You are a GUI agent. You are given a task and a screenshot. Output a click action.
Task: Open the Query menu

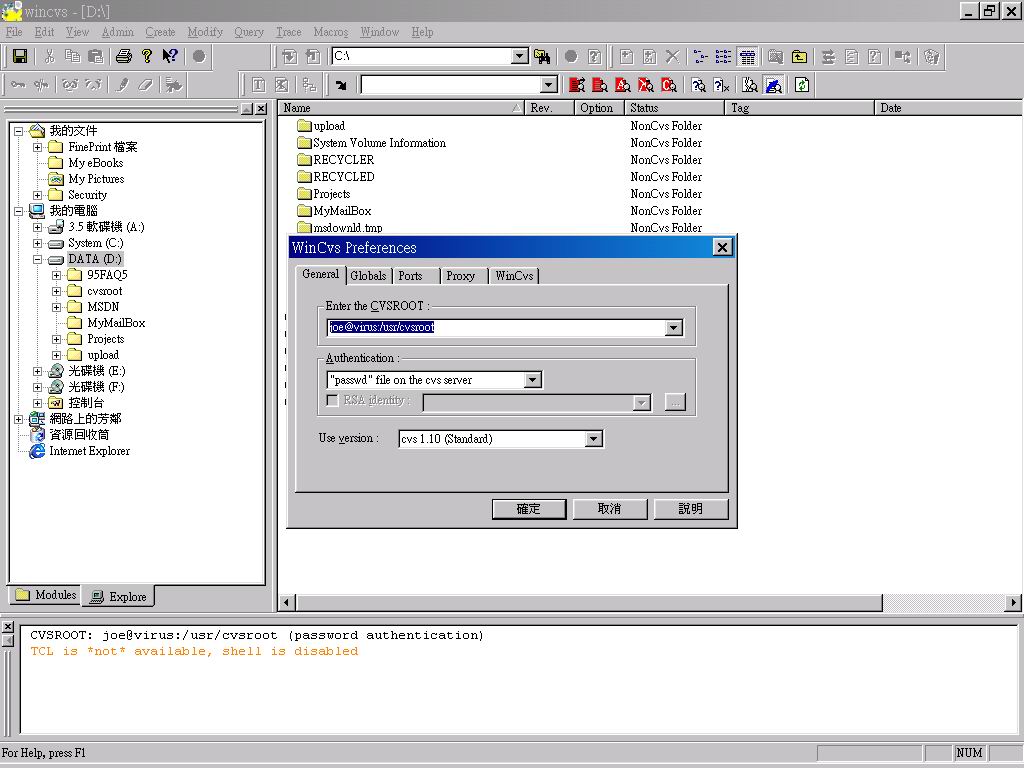(249, 32)
